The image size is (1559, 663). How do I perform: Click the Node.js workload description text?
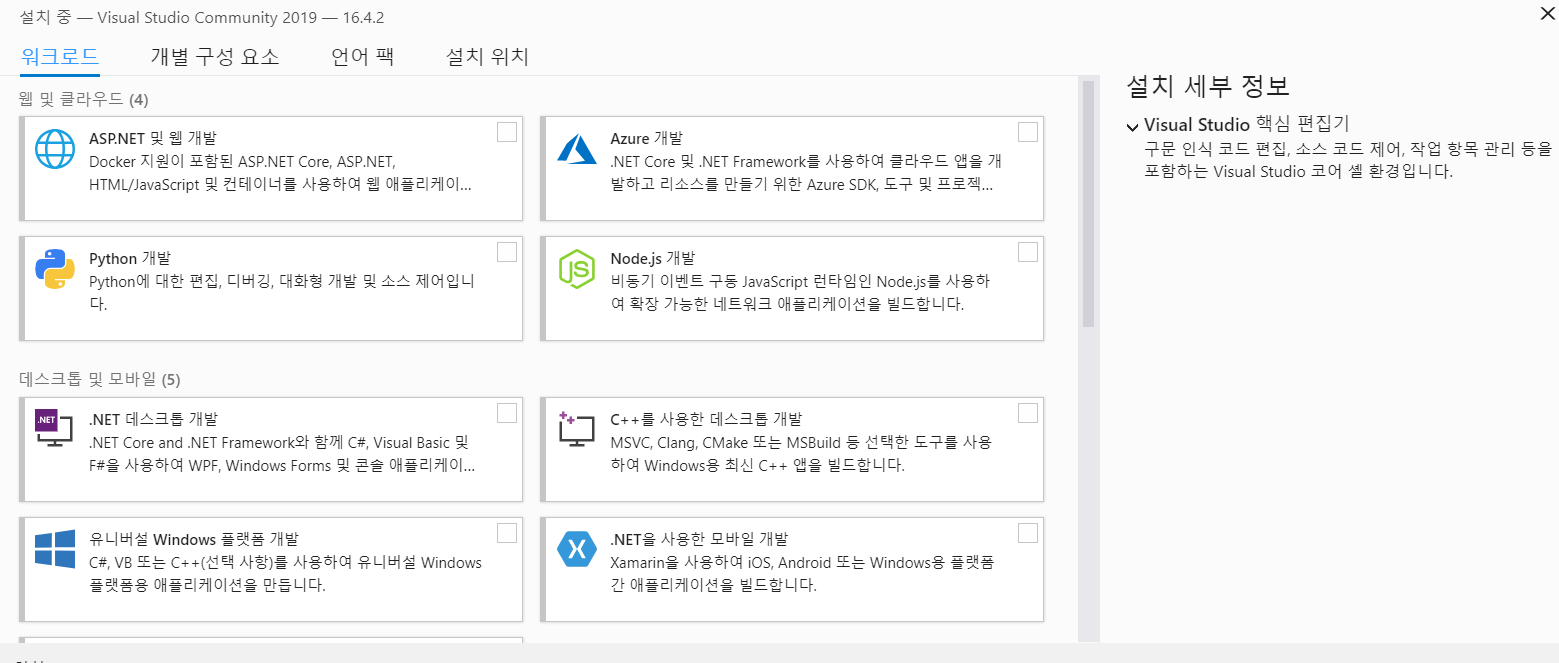pyautogui.click(x=800, y=293)
